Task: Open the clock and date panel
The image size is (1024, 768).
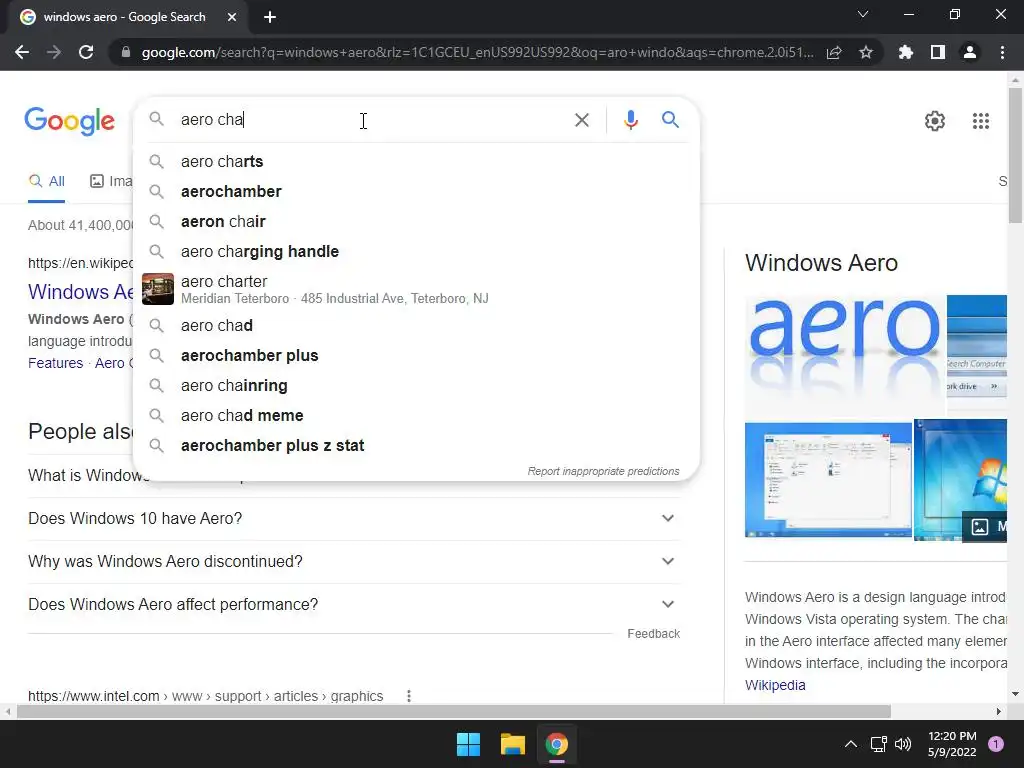Action: click(952, 744)
